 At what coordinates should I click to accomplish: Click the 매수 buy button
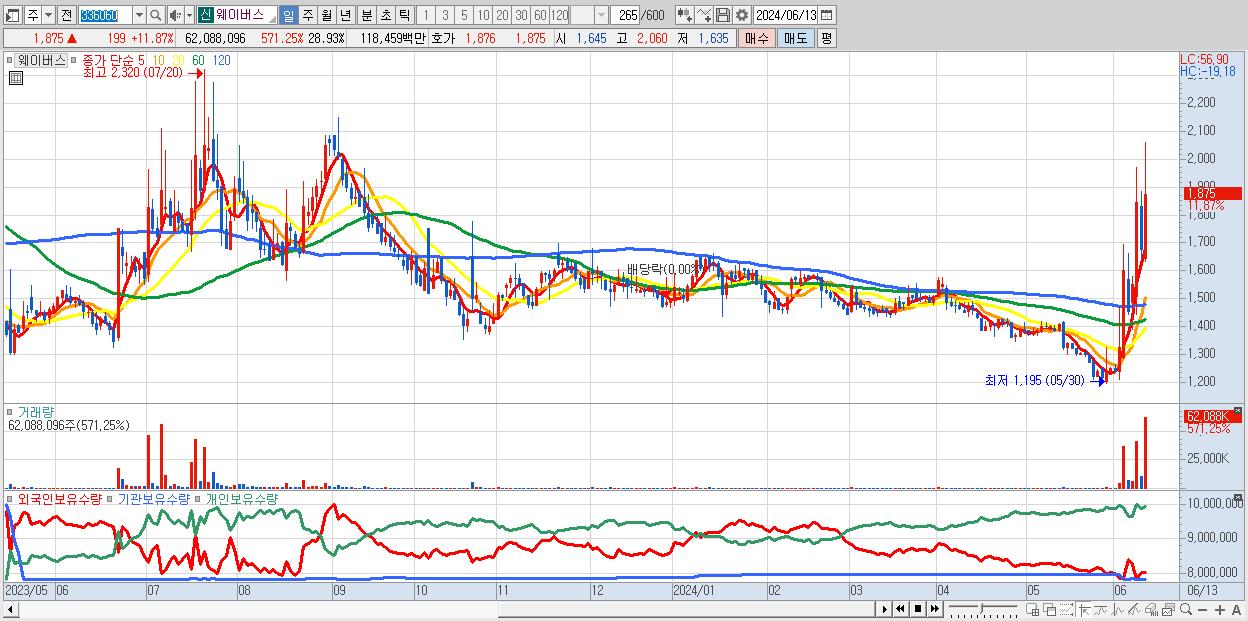(757, 38)
